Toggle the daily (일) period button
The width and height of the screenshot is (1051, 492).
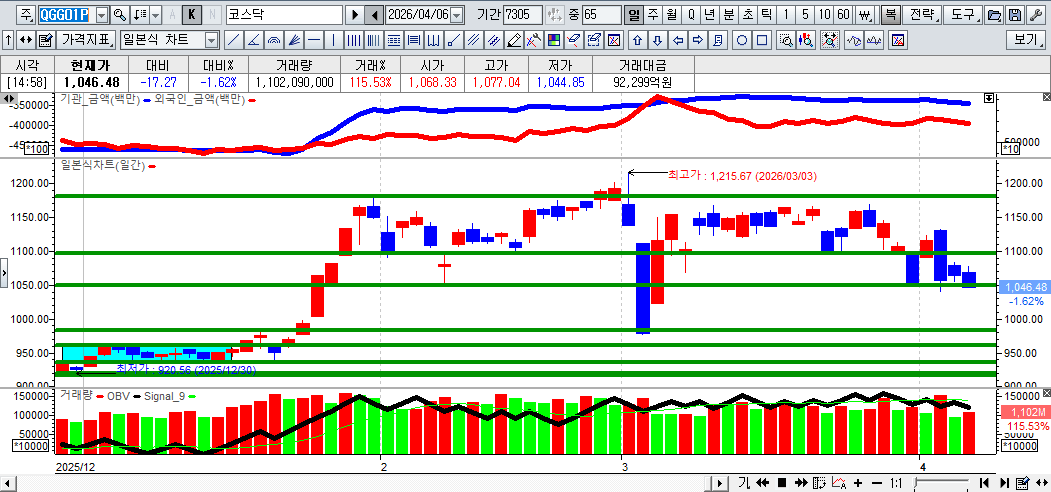pos(633,15)
